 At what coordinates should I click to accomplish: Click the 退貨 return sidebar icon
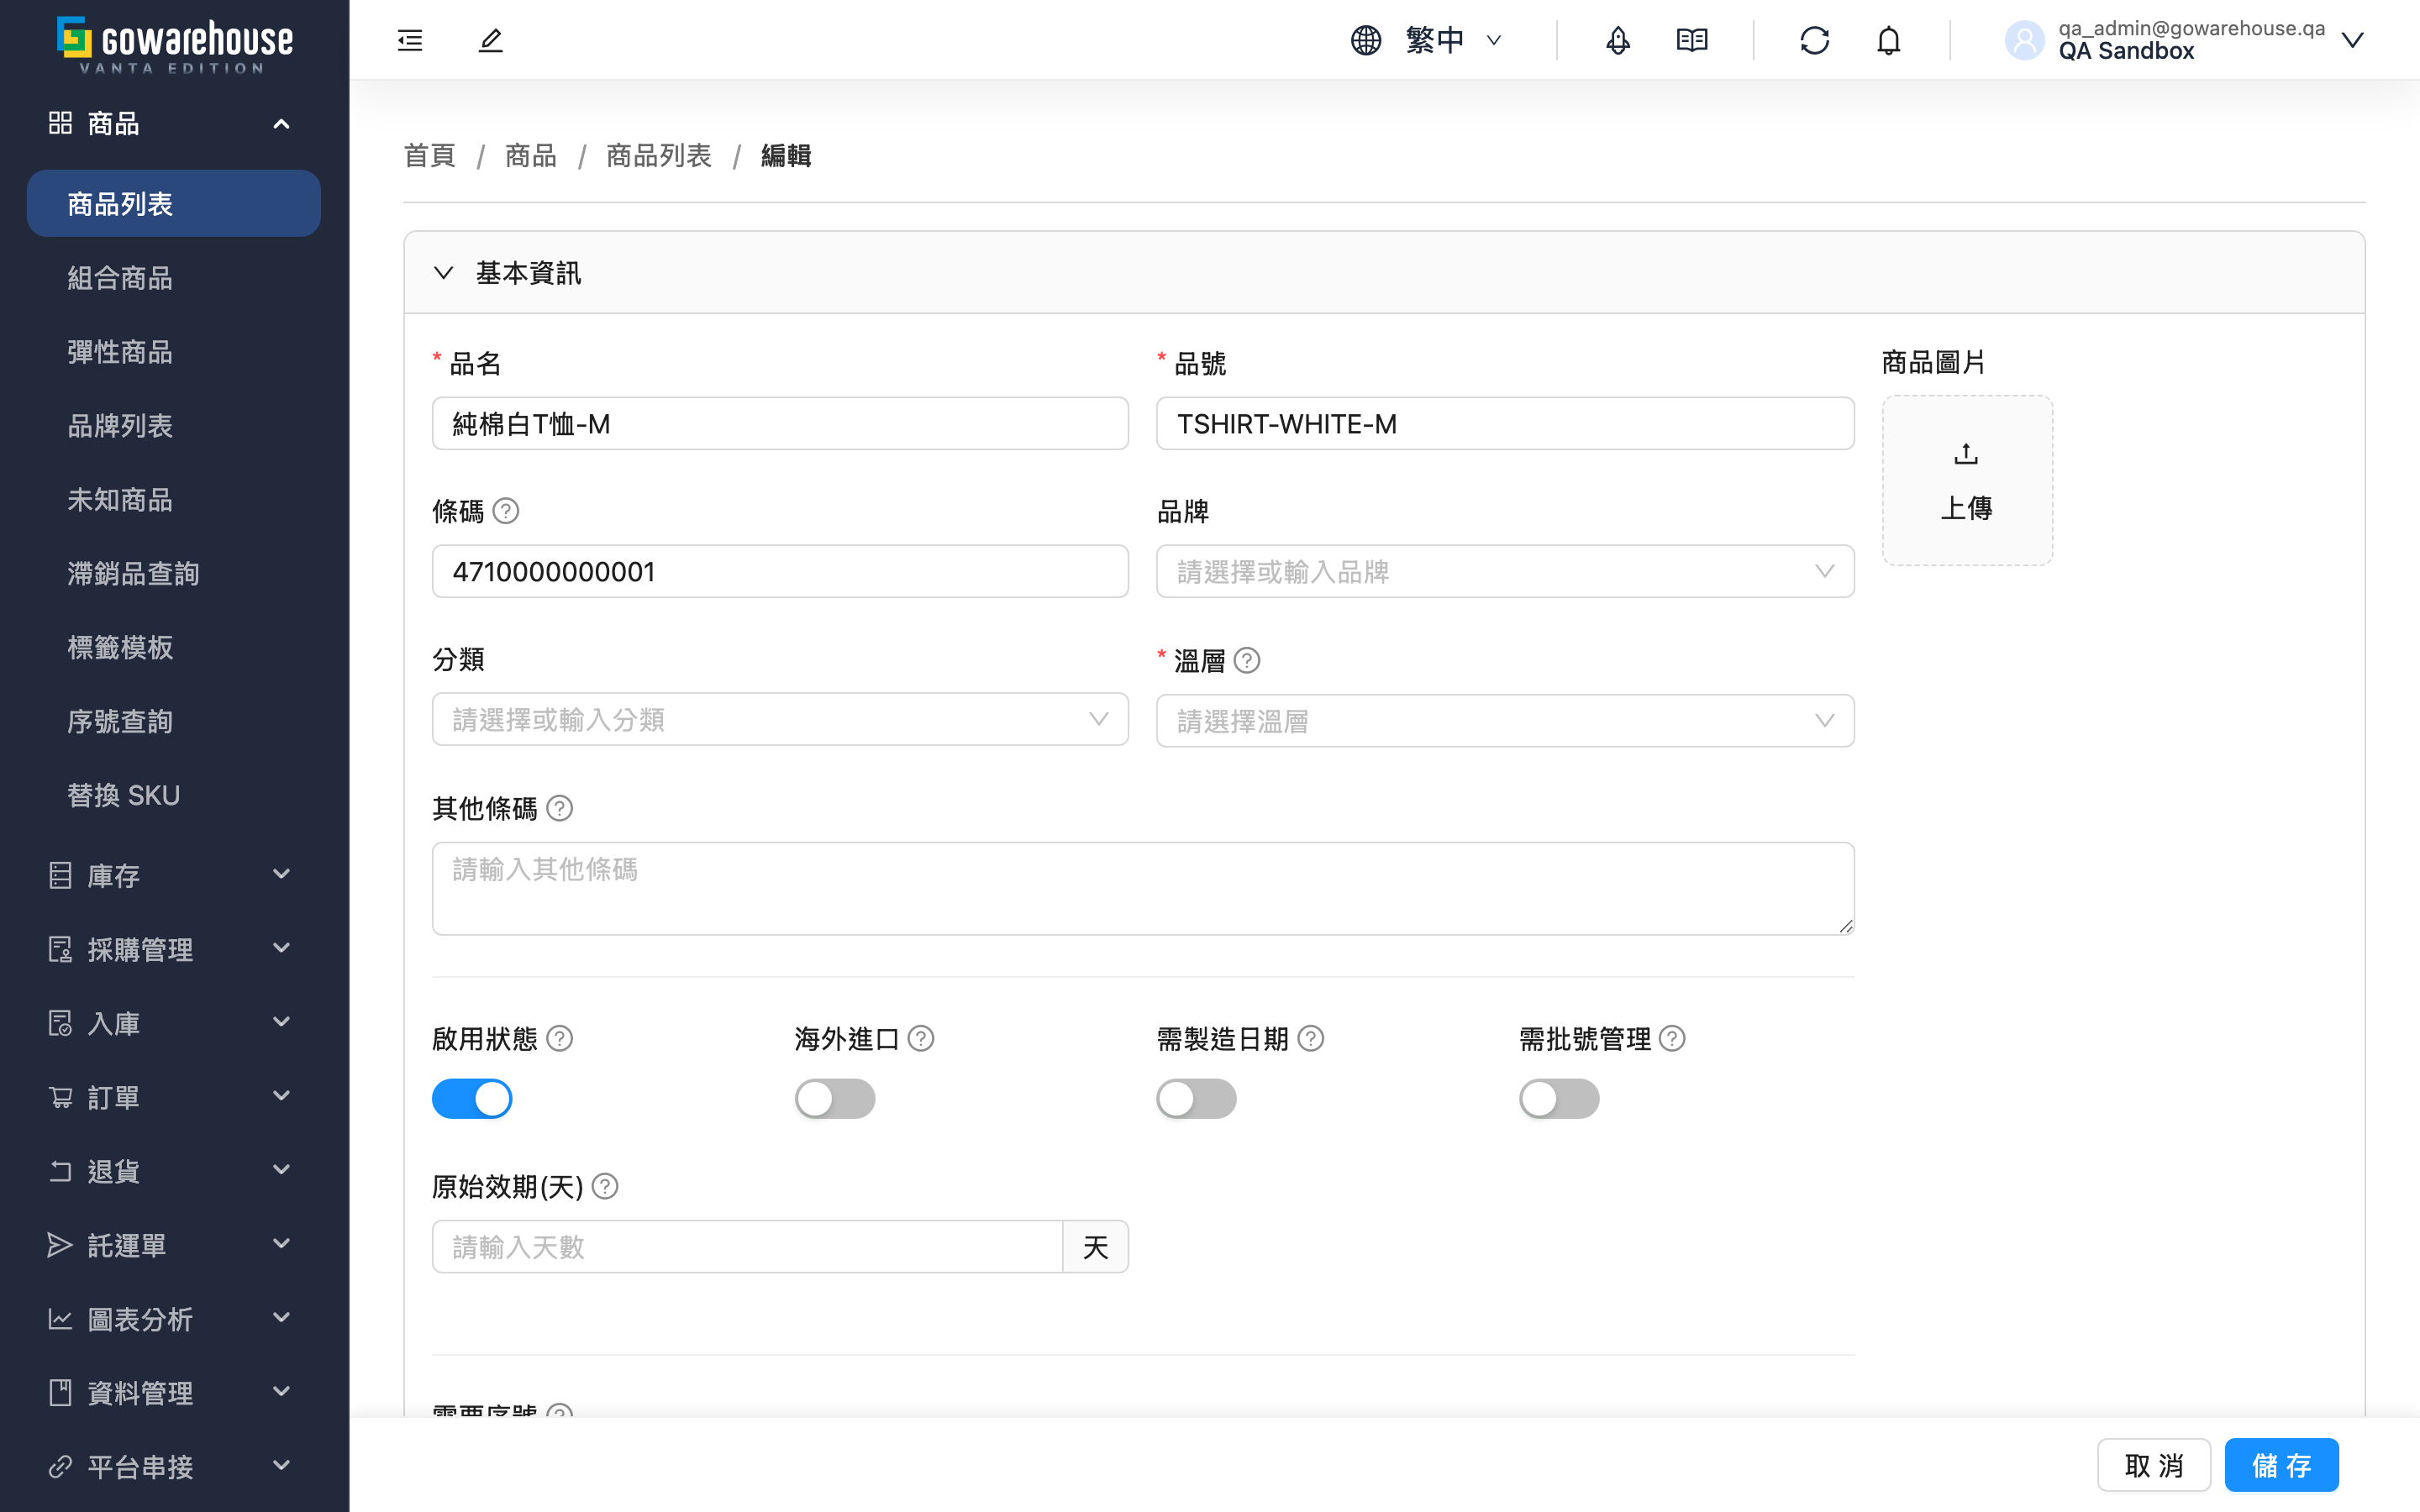[x=60, y=1171]
